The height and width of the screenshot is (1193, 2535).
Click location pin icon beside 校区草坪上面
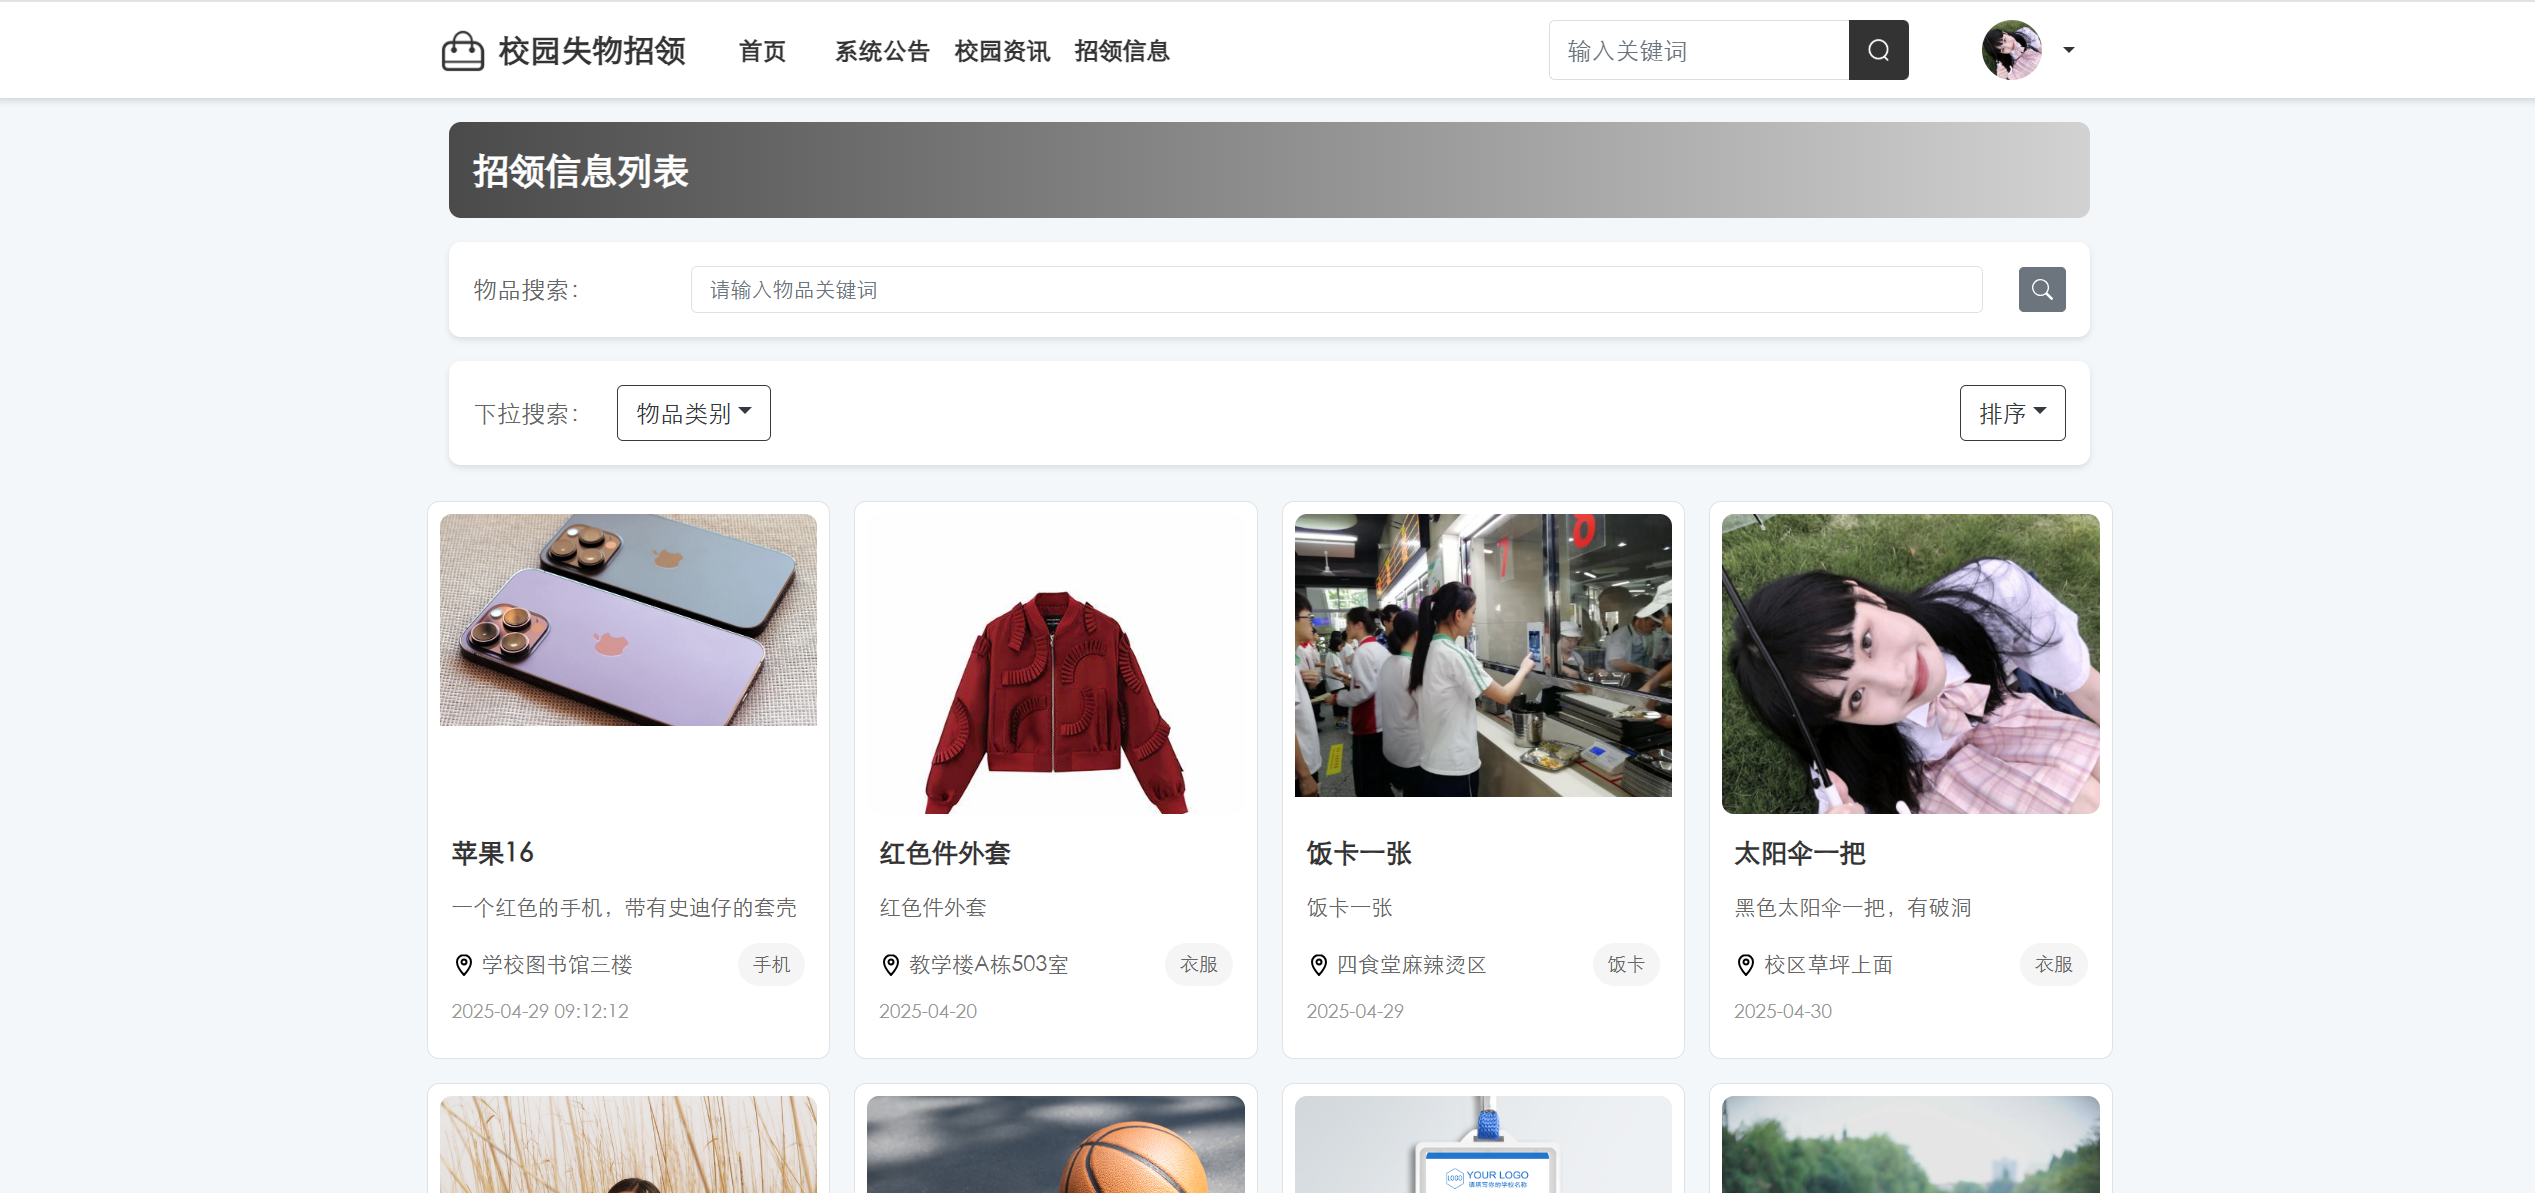tap(1745, 965)
